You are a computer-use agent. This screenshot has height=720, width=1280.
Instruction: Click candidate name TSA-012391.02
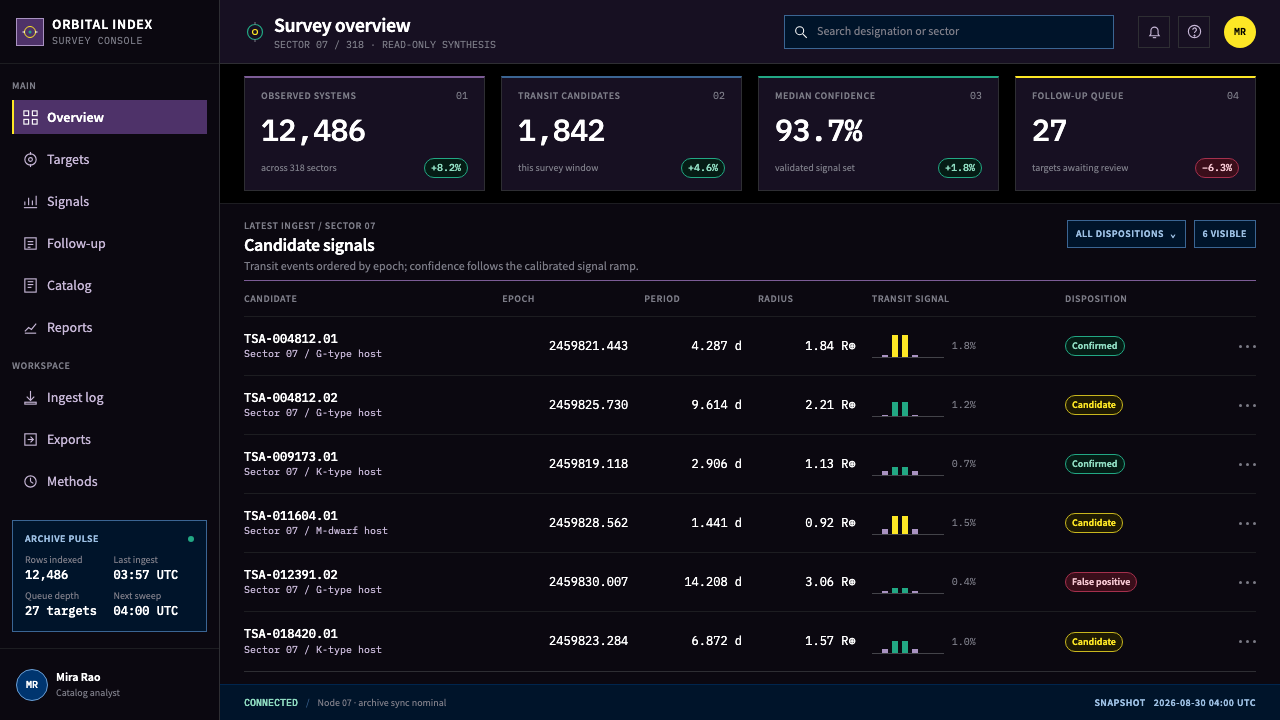point(291,575)
